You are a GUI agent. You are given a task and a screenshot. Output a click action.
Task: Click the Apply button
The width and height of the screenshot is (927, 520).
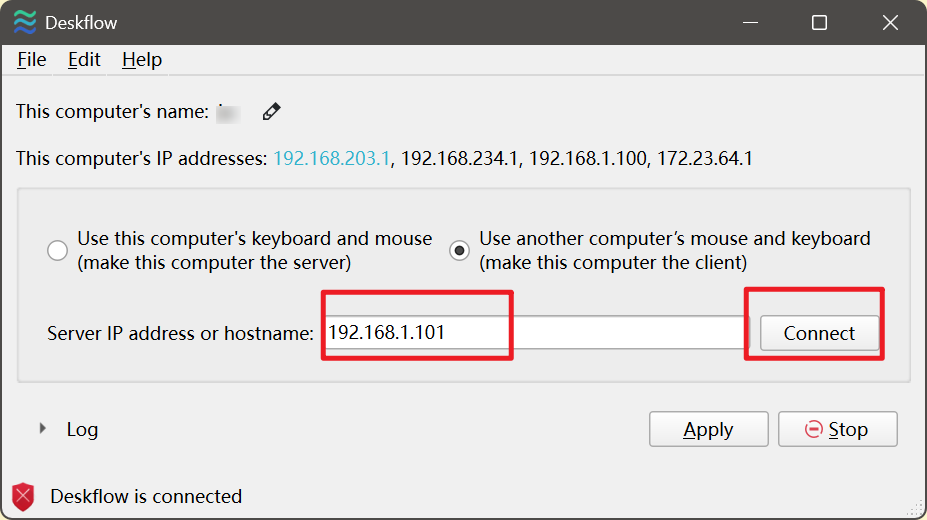point(708,429)
